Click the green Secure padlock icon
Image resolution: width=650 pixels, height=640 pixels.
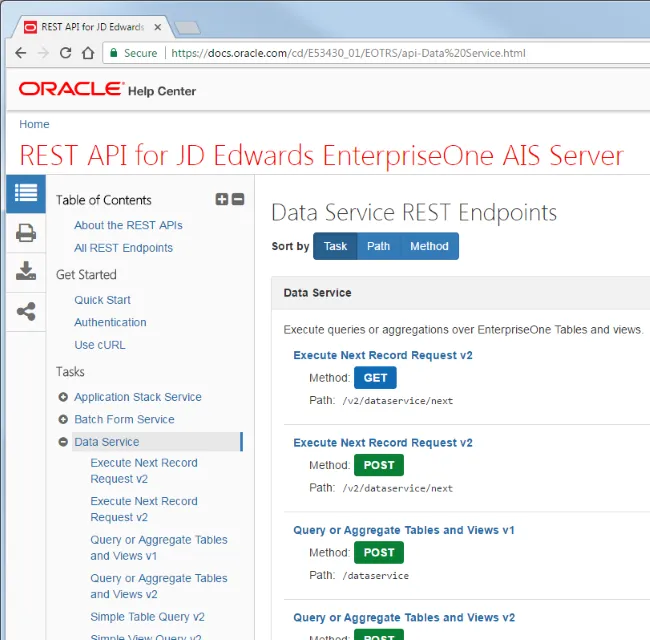coord(114,53)
